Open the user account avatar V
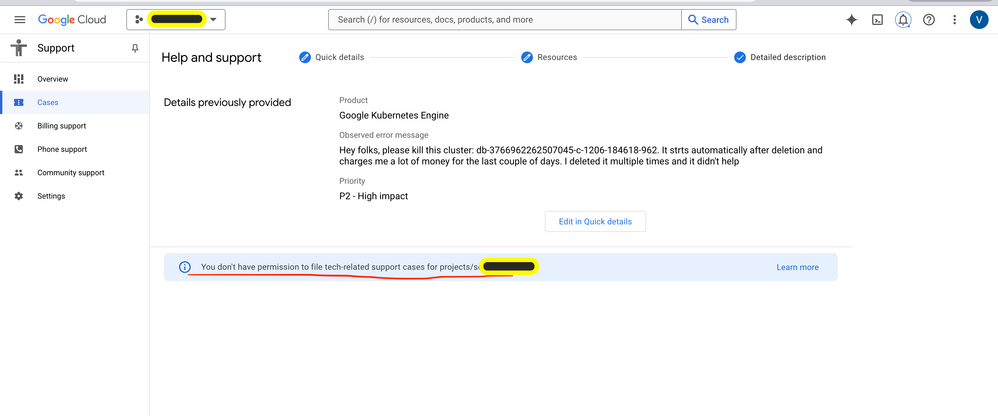 point(978,20)
